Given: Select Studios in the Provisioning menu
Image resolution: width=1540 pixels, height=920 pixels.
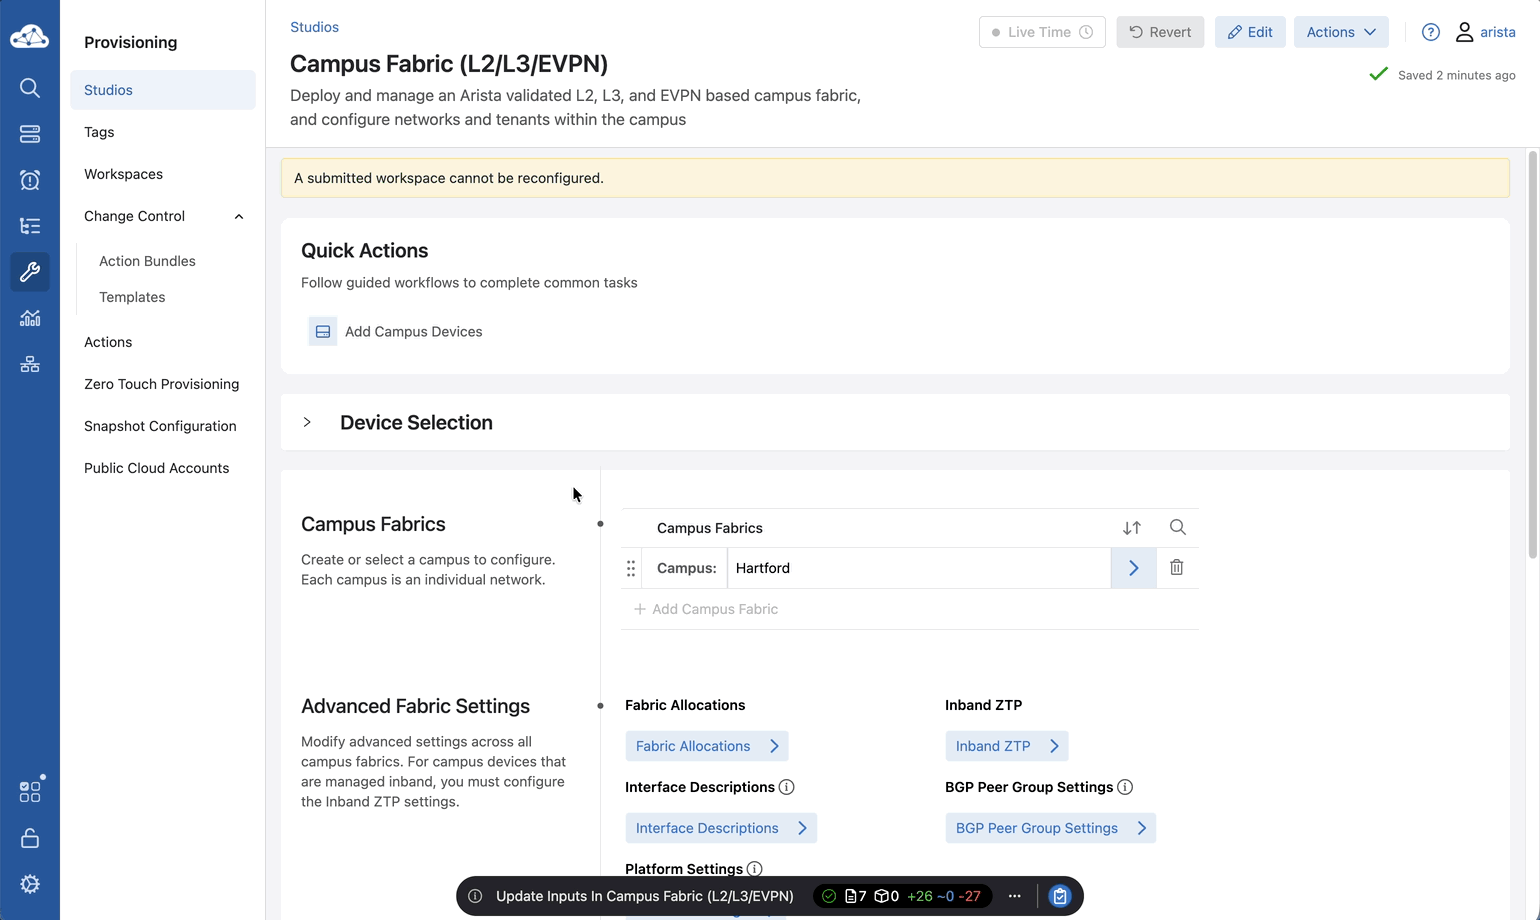Looking at the screenshot, I should pyautogui.click(x=163, y=90).
